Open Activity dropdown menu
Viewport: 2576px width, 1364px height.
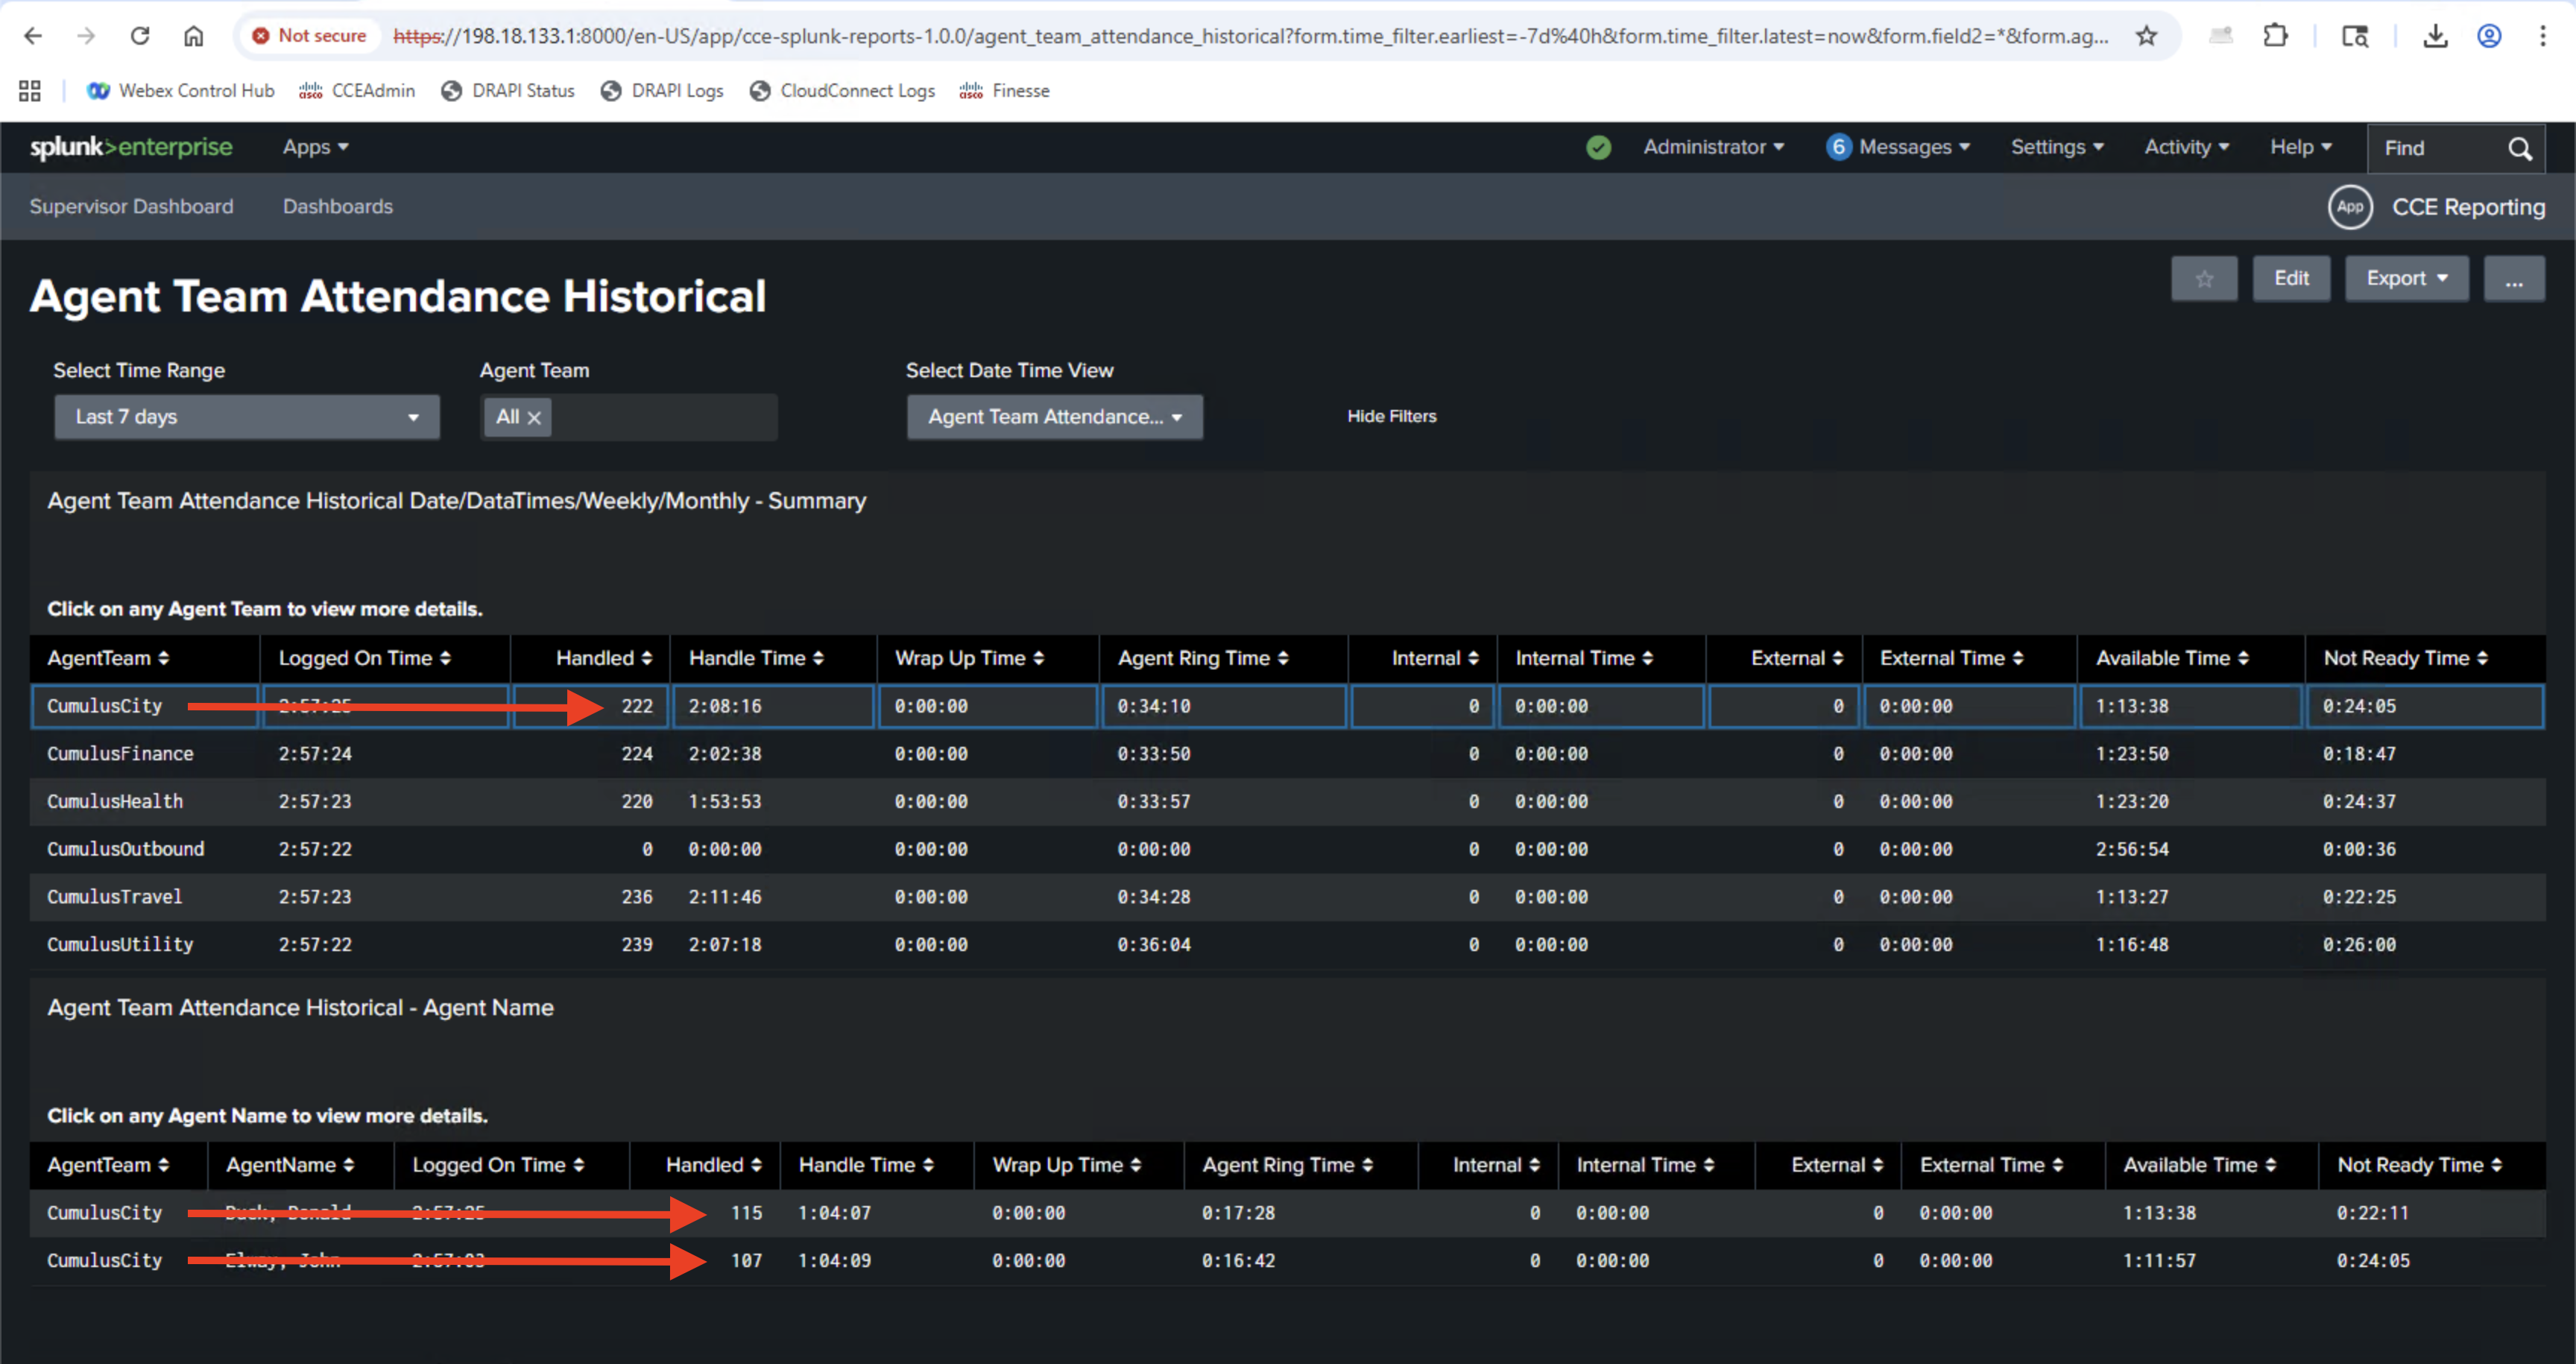[2186, 147]
